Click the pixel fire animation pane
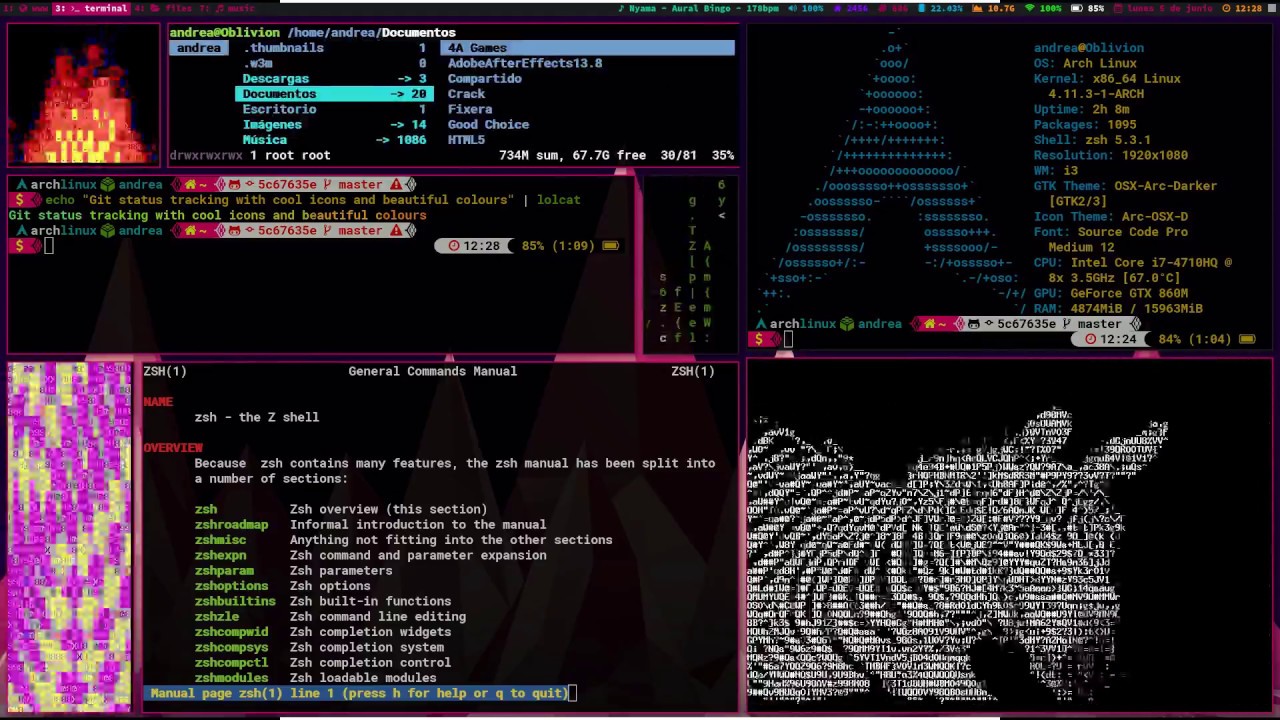This screenshot has height=720, width=1280. pos(83,93)
